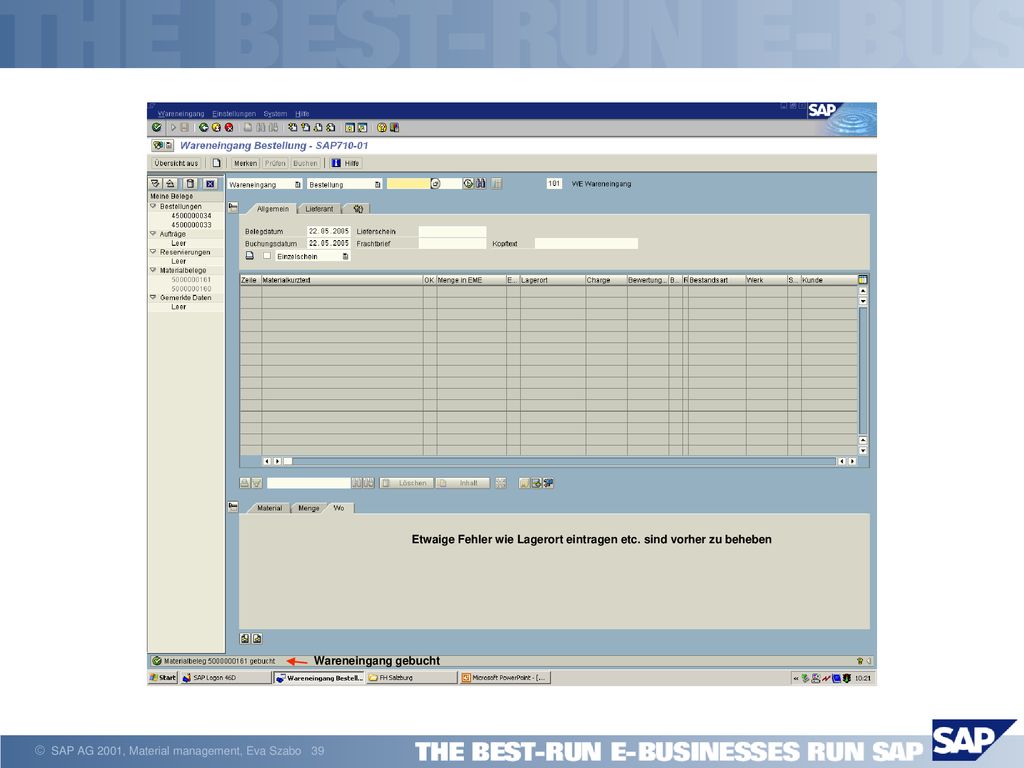Click the generate shortcut icon in toolbar
The image size is (1024, 768).
[x=362, y=127]
